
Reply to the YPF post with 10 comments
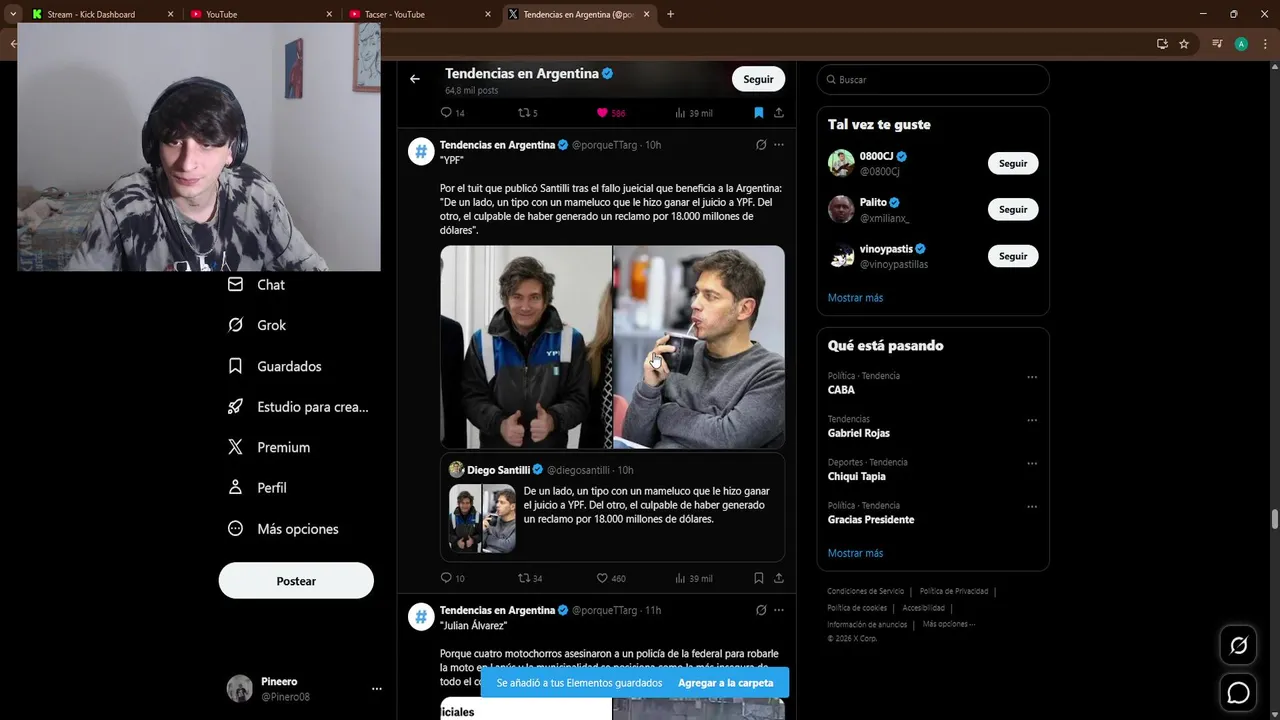[x=453, y=578]
